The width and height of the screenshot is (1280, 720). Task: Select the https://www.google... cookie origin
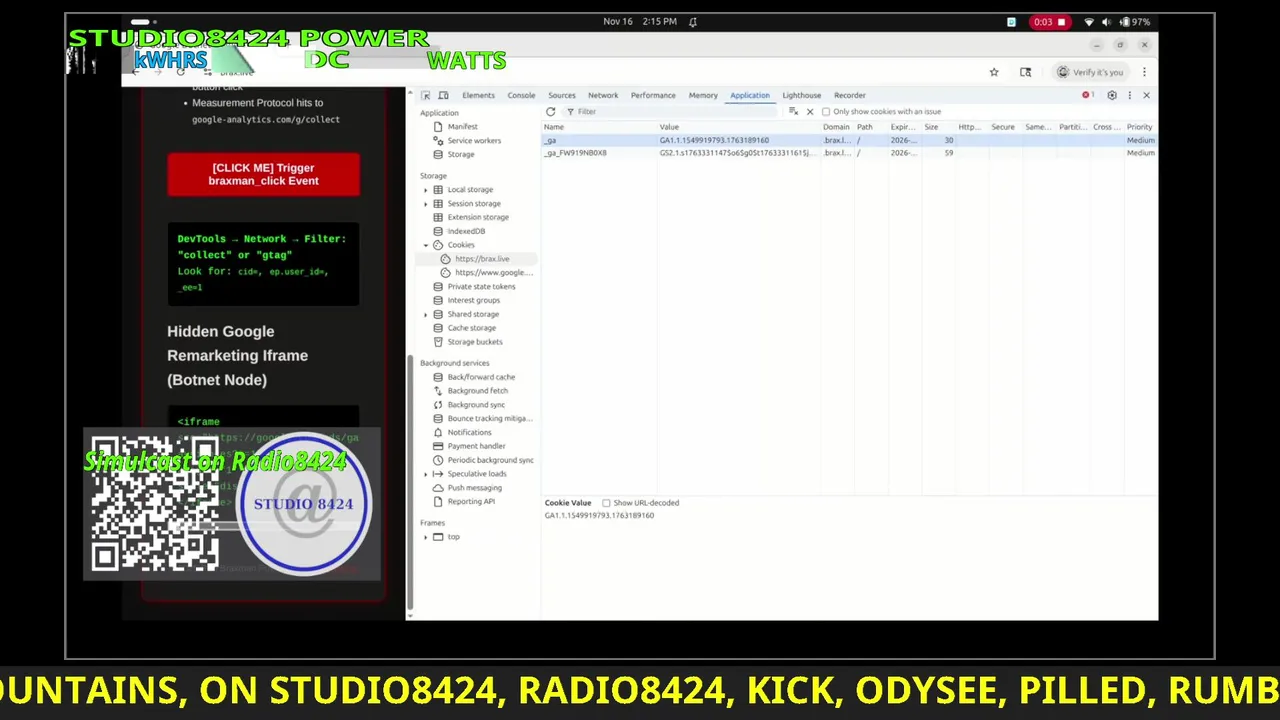[x=493, y=273]
